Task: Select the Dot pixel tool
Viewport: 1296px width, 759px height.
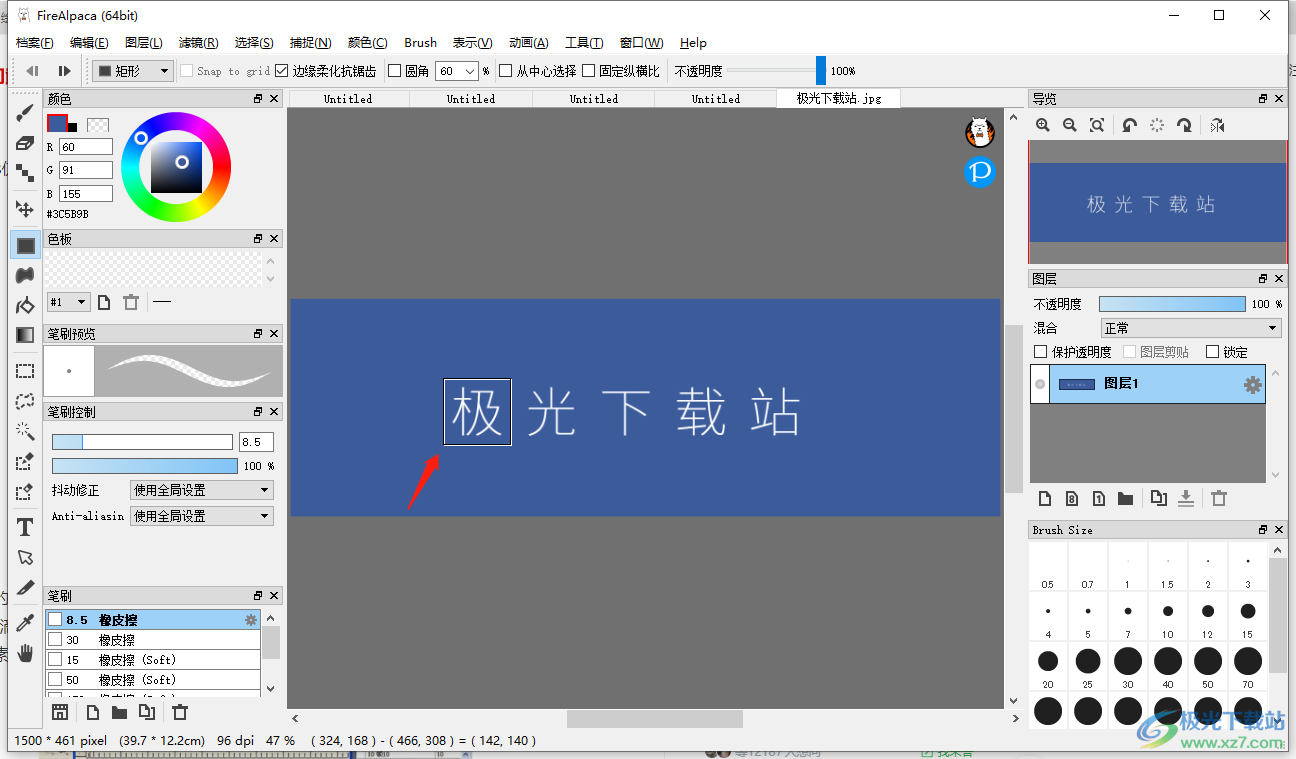Action: pos(25,171)
